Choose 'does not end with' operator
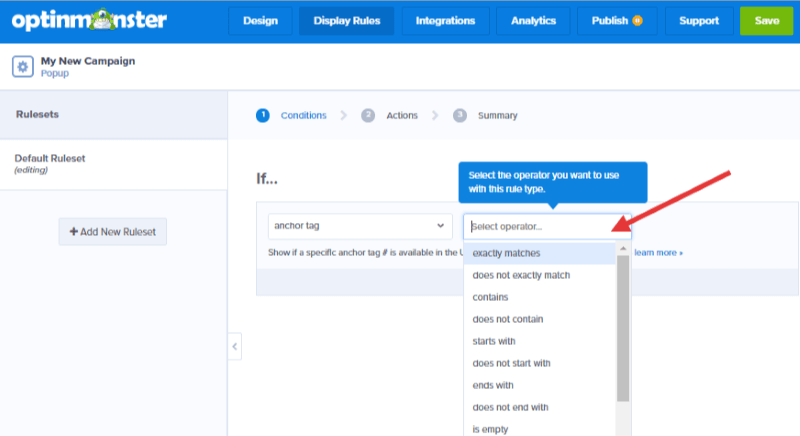 (539, 407)
